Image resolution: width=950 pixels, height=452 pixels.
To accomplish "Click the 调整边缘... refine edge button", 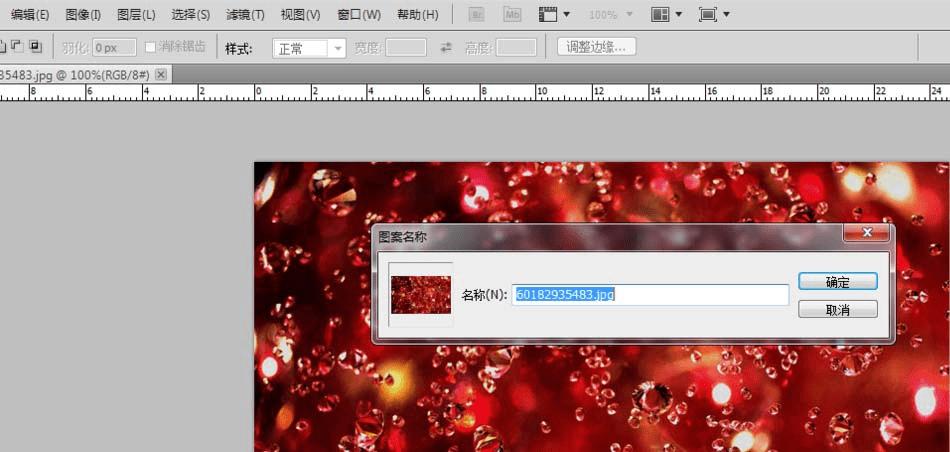I will point(596,47).
